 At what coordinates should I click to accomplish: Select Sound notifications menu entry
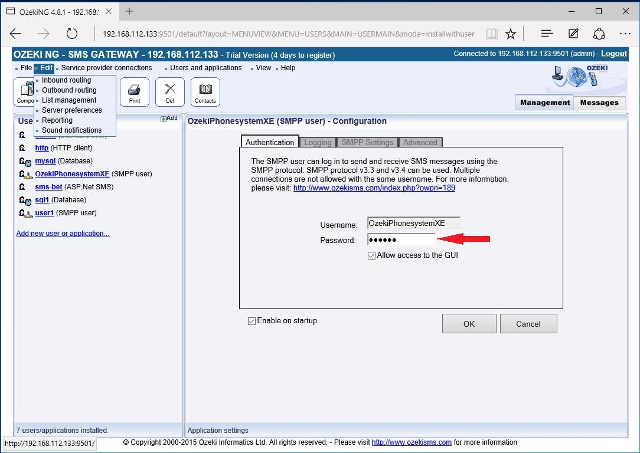[x=71, y=130]
